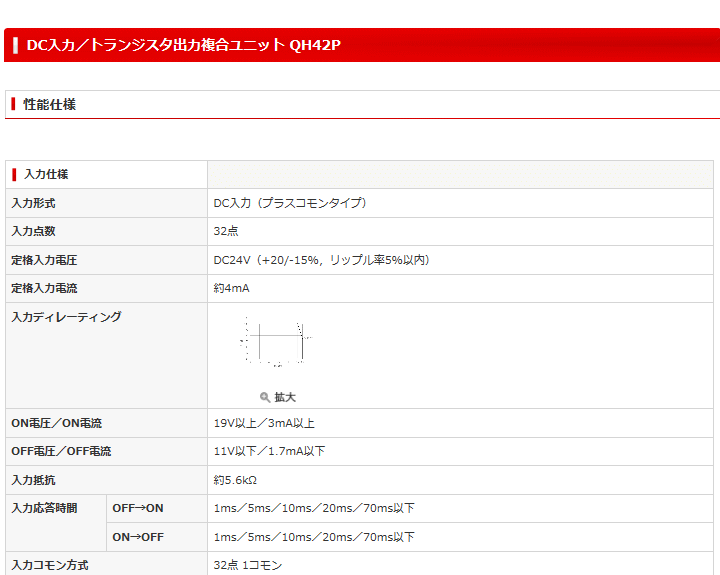Click the 入力ディレーティング row label

(66, 317)
